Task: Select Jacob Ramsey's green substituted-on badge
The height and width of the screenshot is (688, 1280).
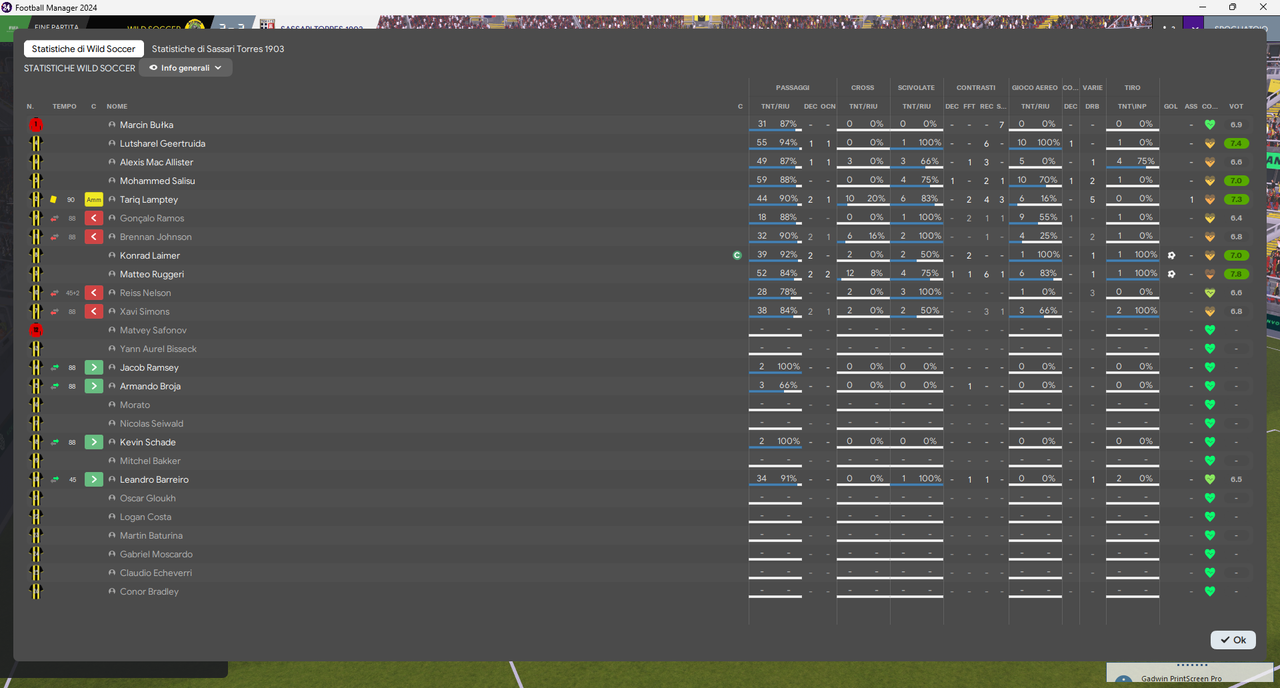Action: pyautogui.click(x=94, y=368)
